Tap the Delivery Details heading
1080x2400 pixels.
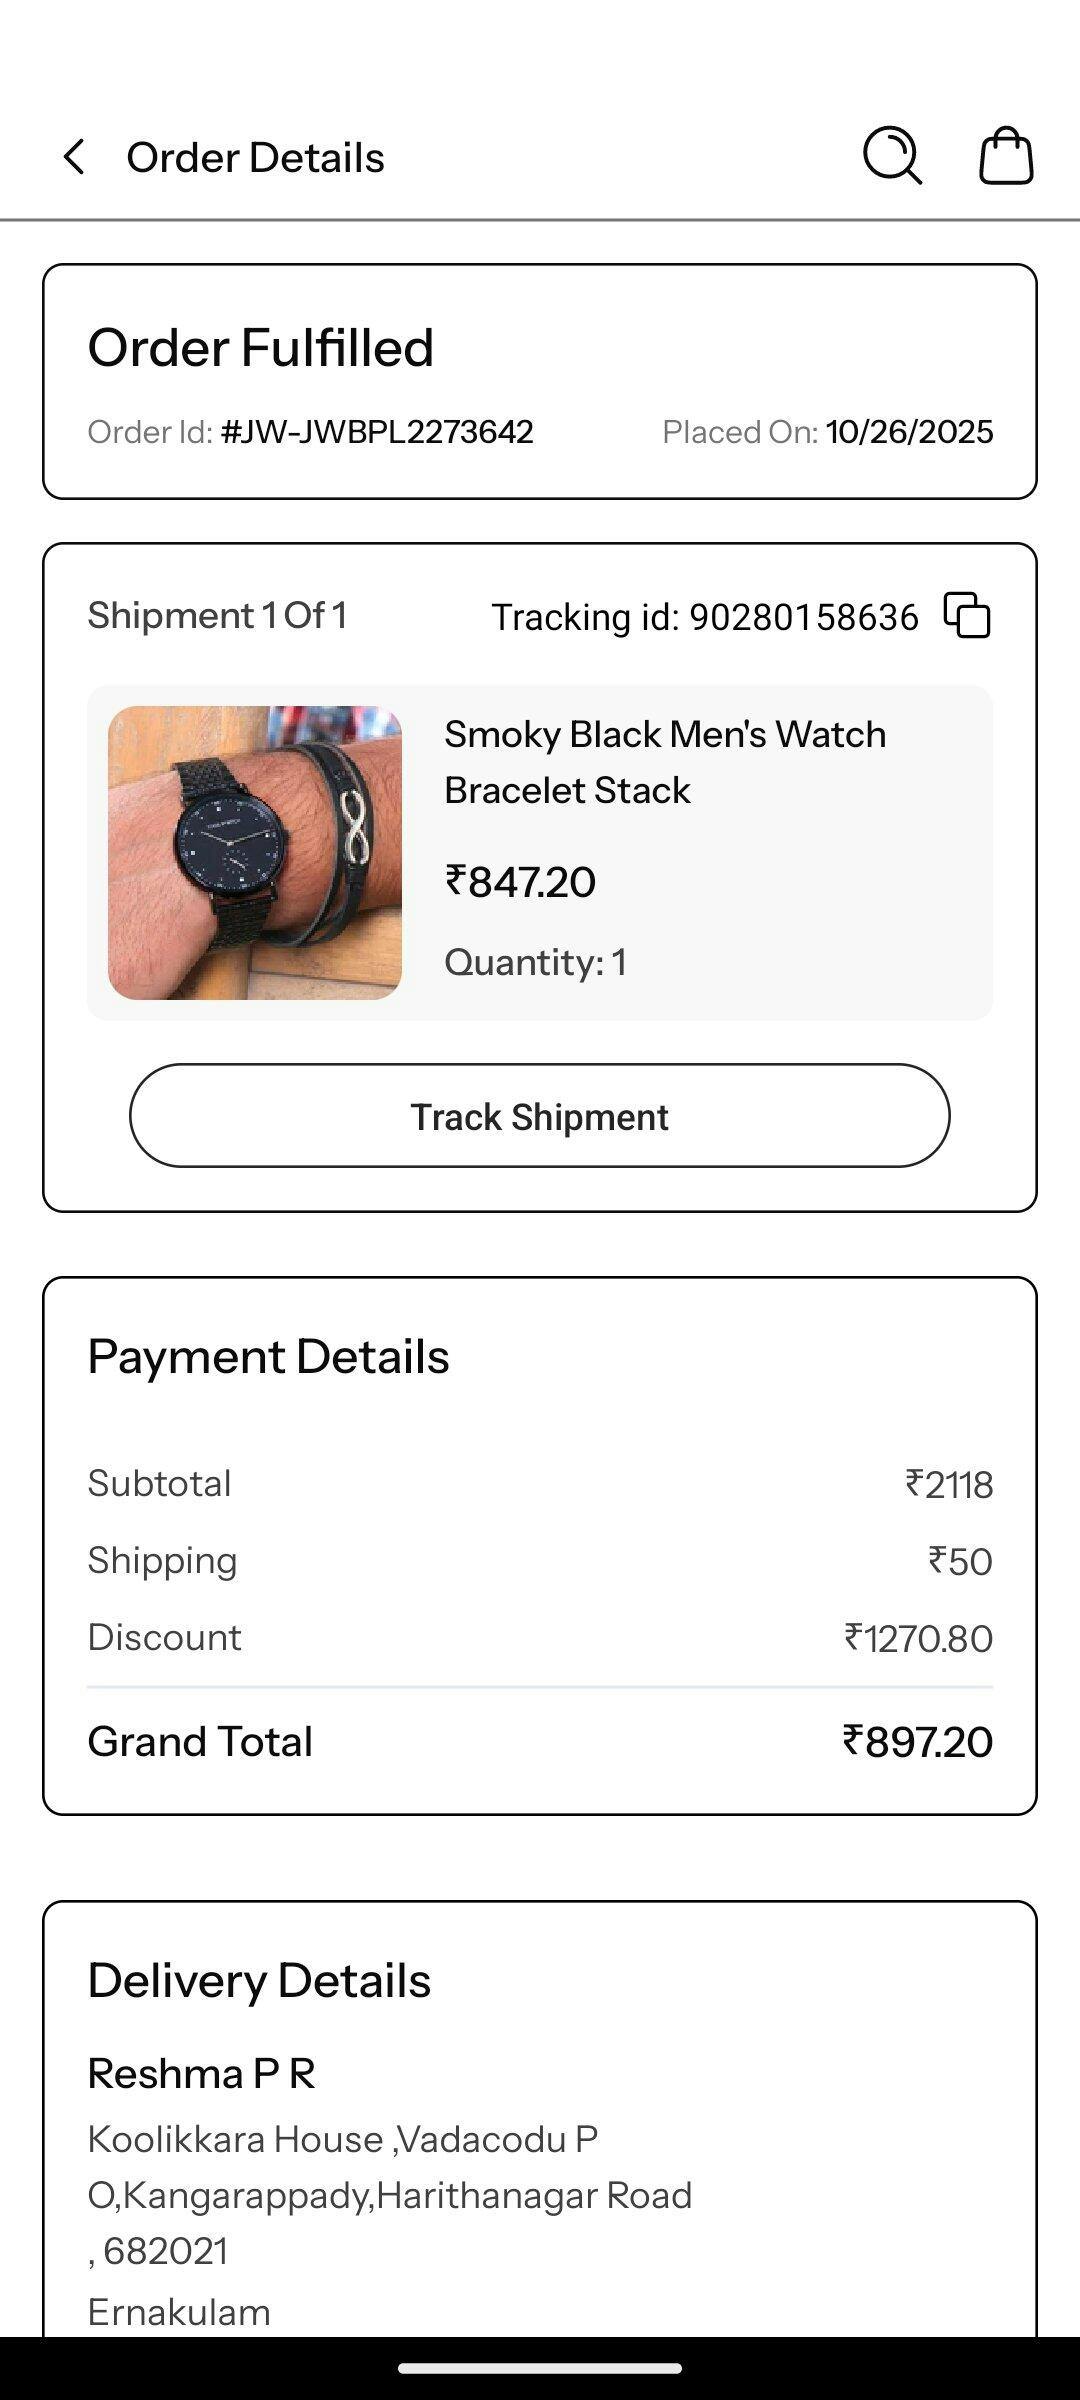click(259, 1981)
